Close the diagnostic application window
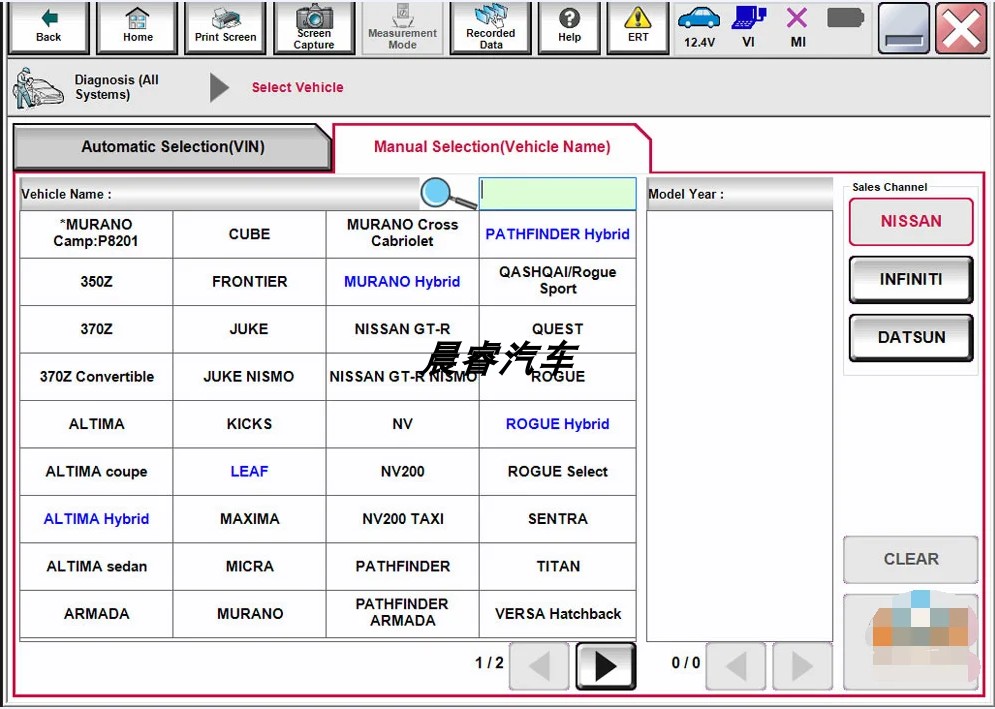 click(x=961, y=28)
